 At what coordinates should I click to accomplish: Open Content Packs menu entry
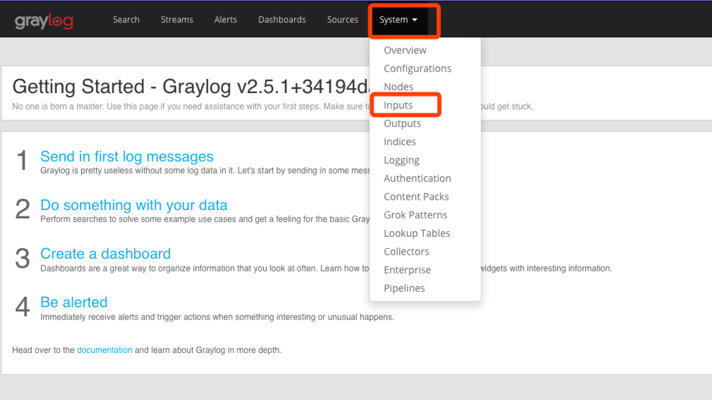(416, 197)
